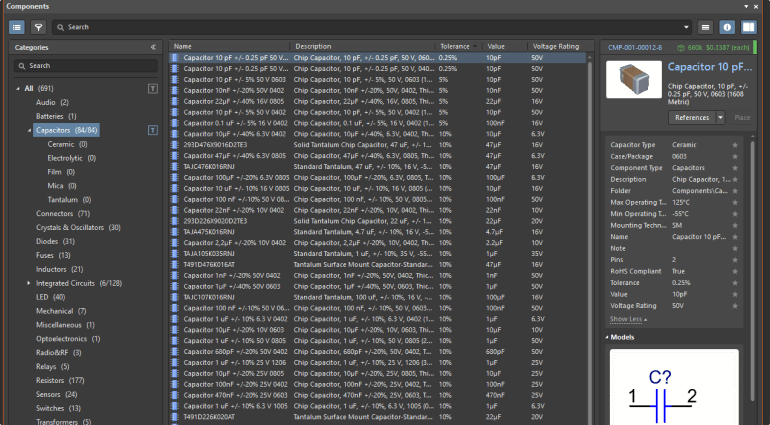Click the T icon beside Capacitors category

pos(152,130)
